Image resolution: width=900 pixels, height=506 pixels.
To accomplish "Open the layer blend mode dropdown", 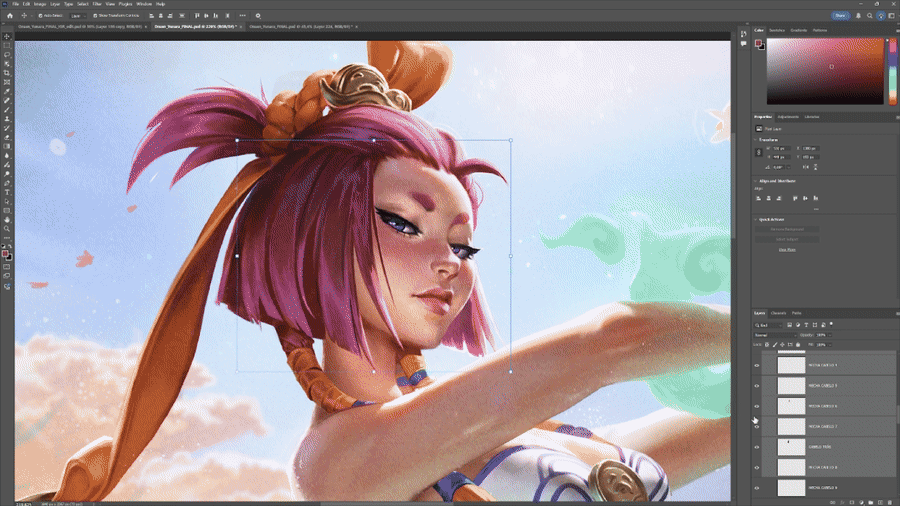I will (775, 335).
